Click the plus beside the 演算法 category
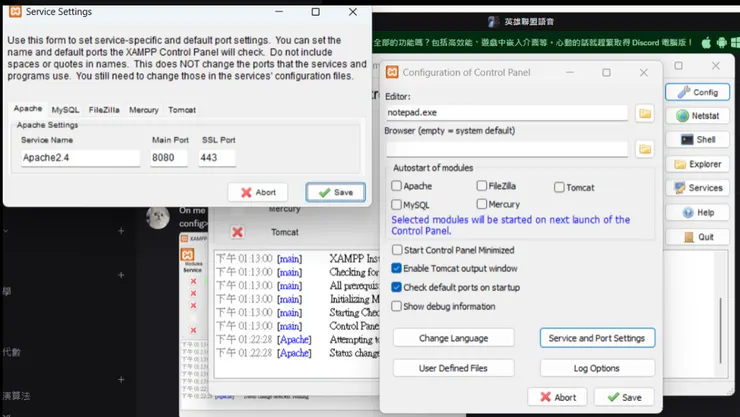Viewport: 740px width, 417px height. click(x=121, y=380)
